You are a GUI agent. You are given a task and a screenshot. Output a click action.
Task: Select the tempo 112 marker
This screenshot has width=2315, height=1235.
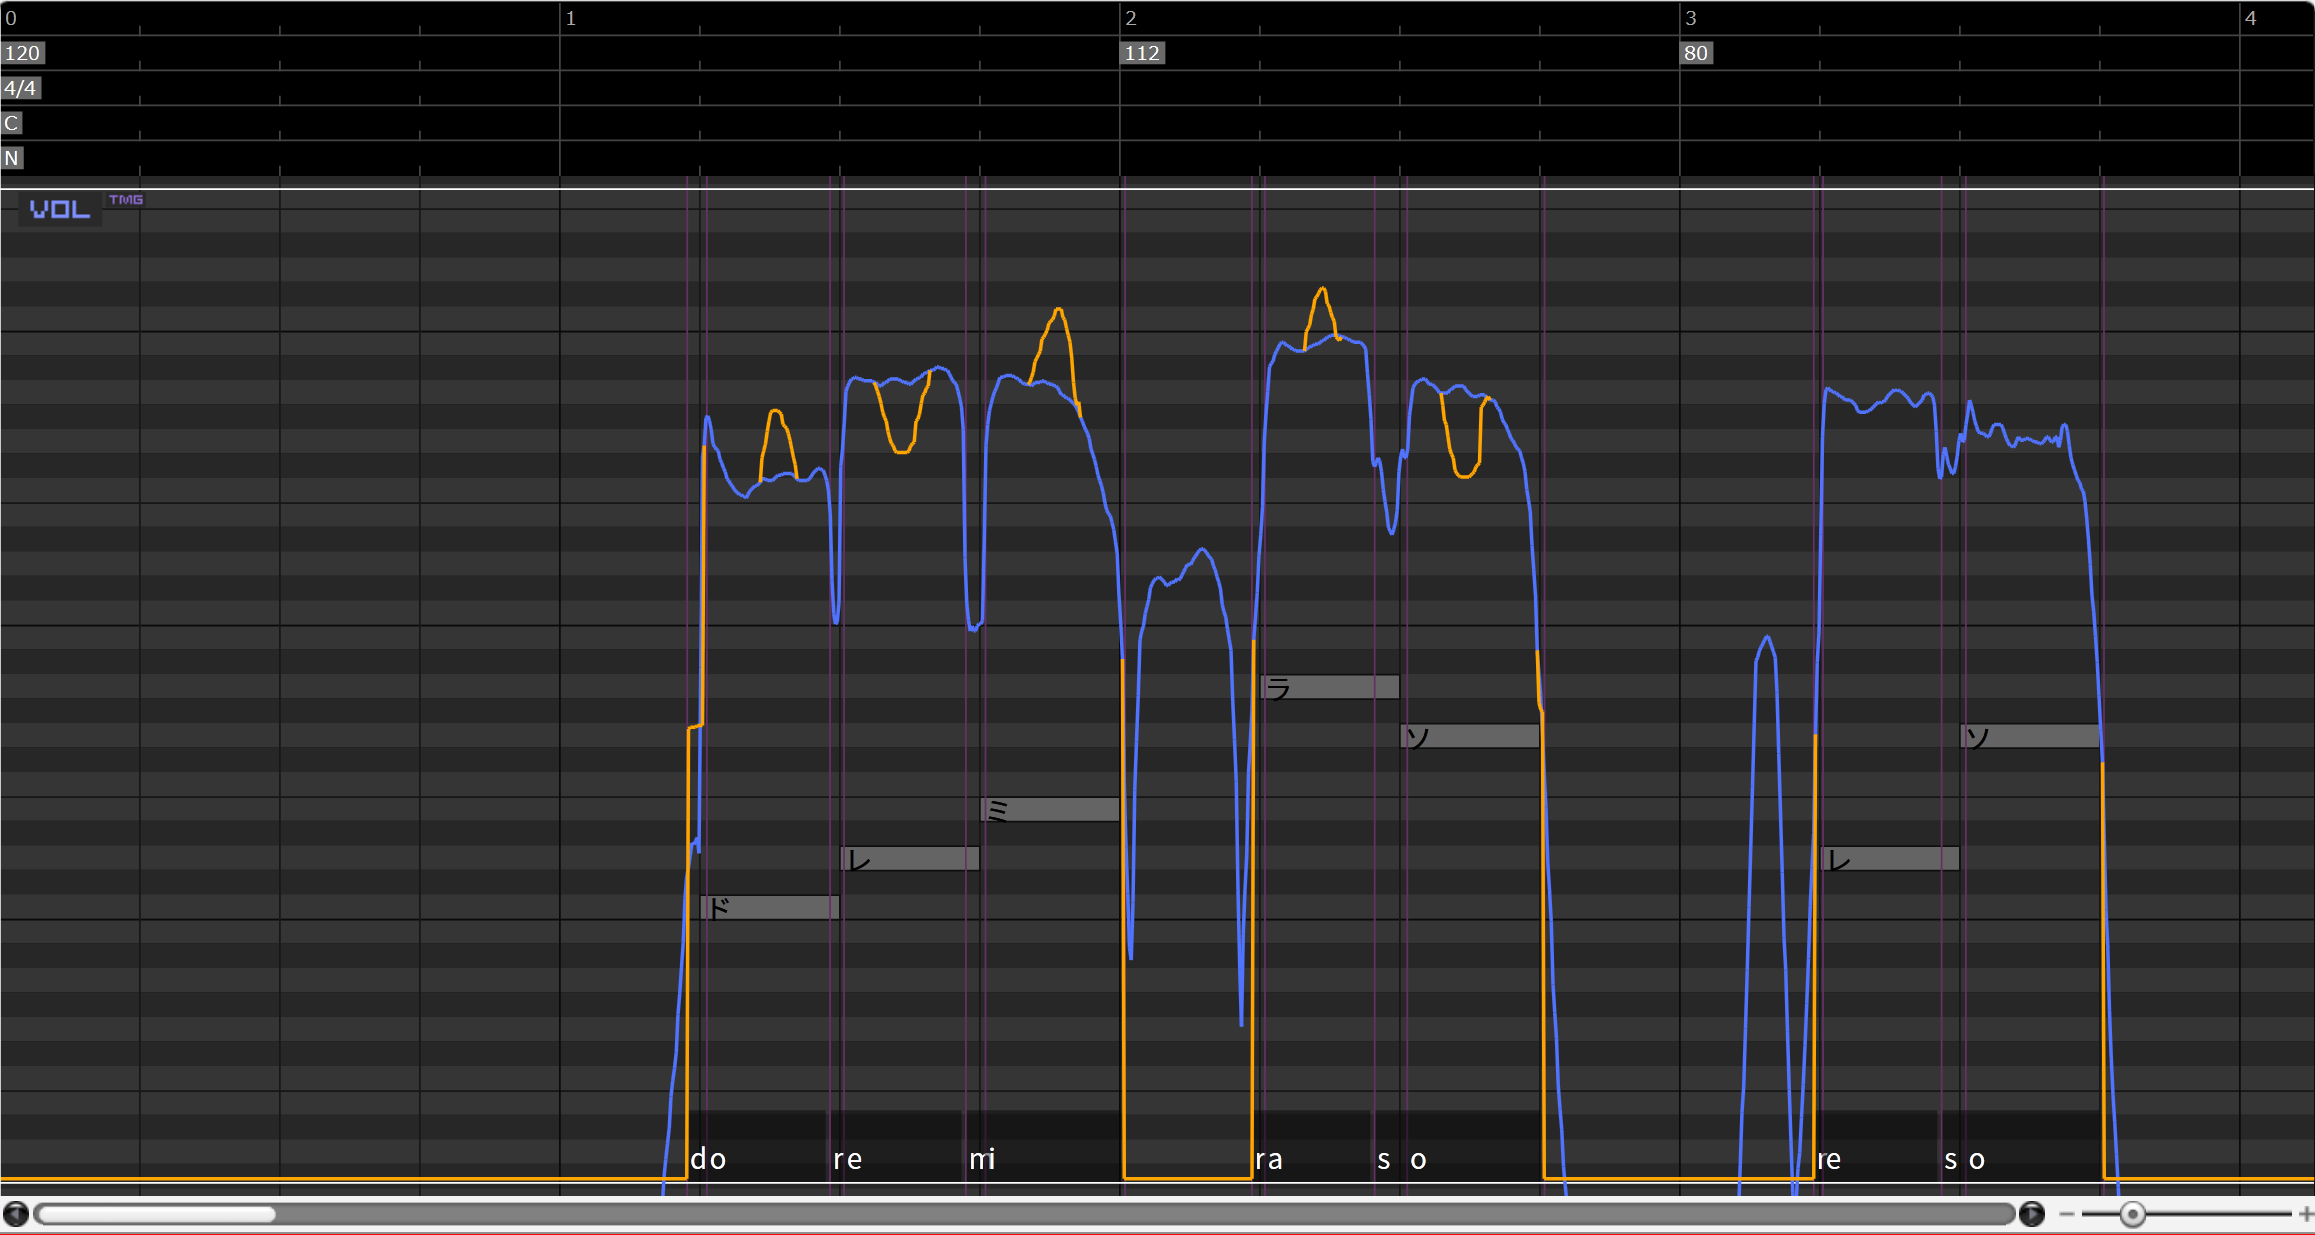point(1142,53)
